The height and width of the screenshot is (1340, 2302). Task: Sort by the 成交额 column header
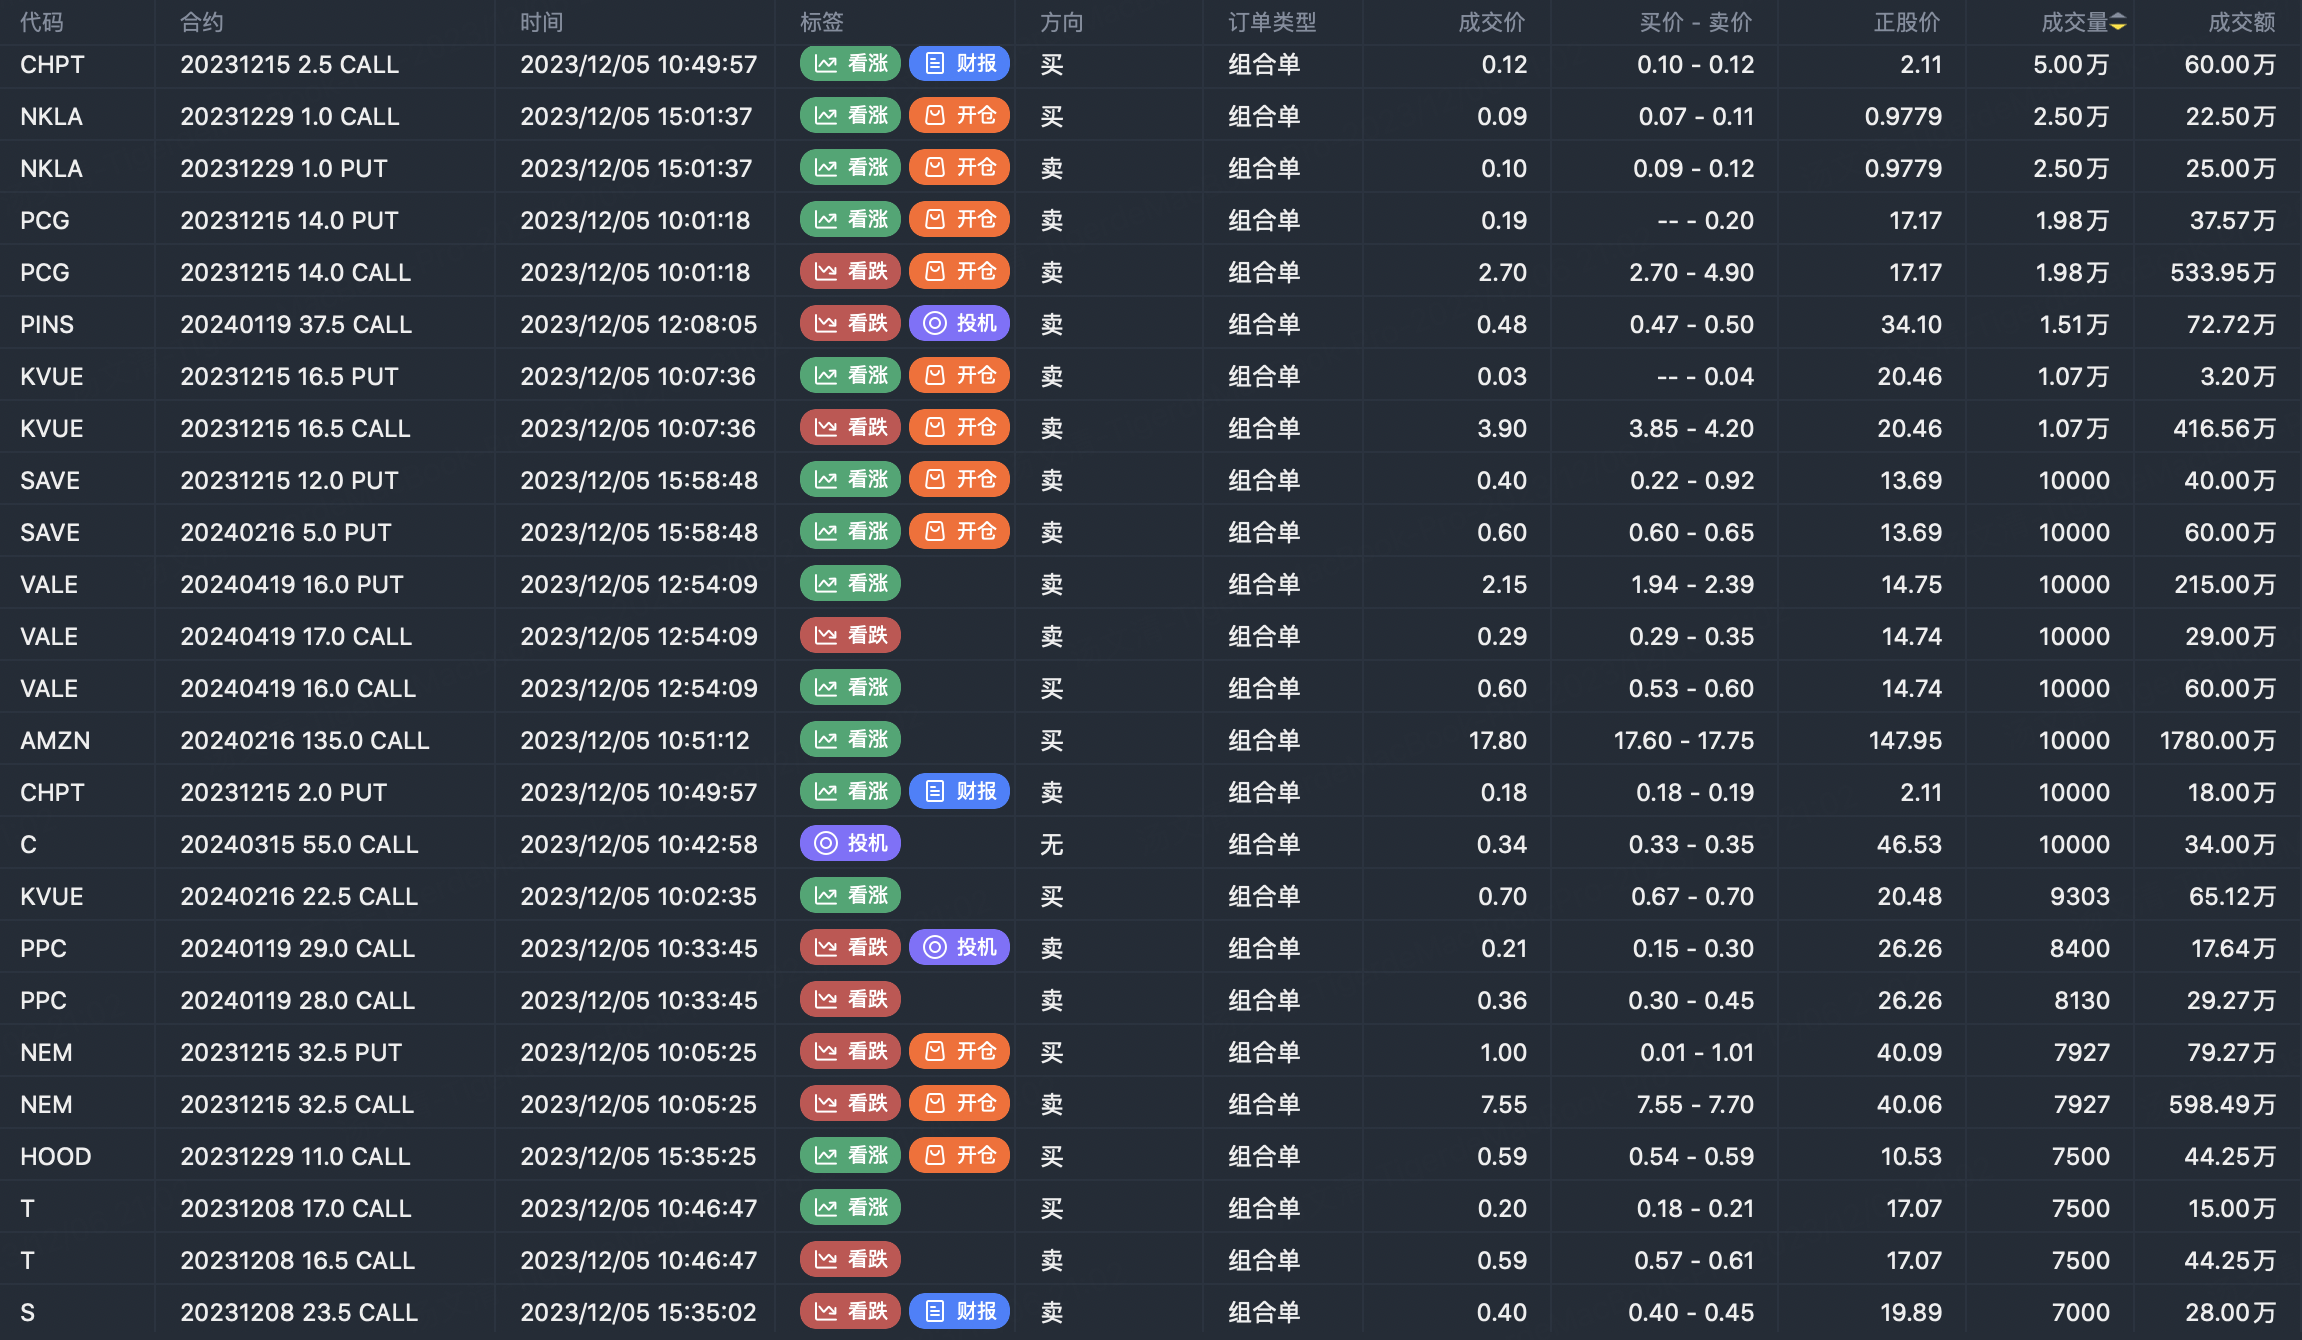tap(2241, 22)
